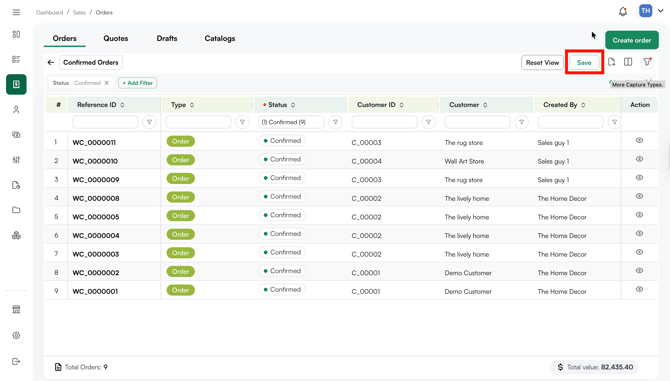View order WC_0000009 with eye icon
670x381 pixels.
pos(639,178)
